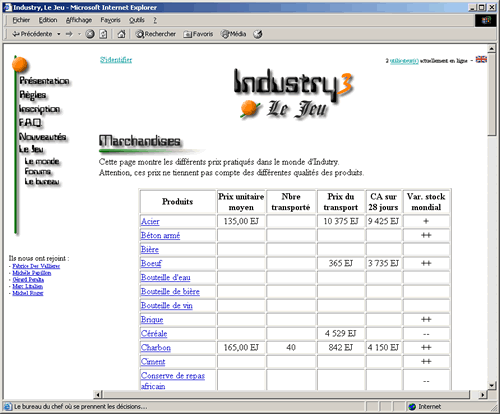Open the Fichier menu
The image size is (500, 414).
click(21, 20)
